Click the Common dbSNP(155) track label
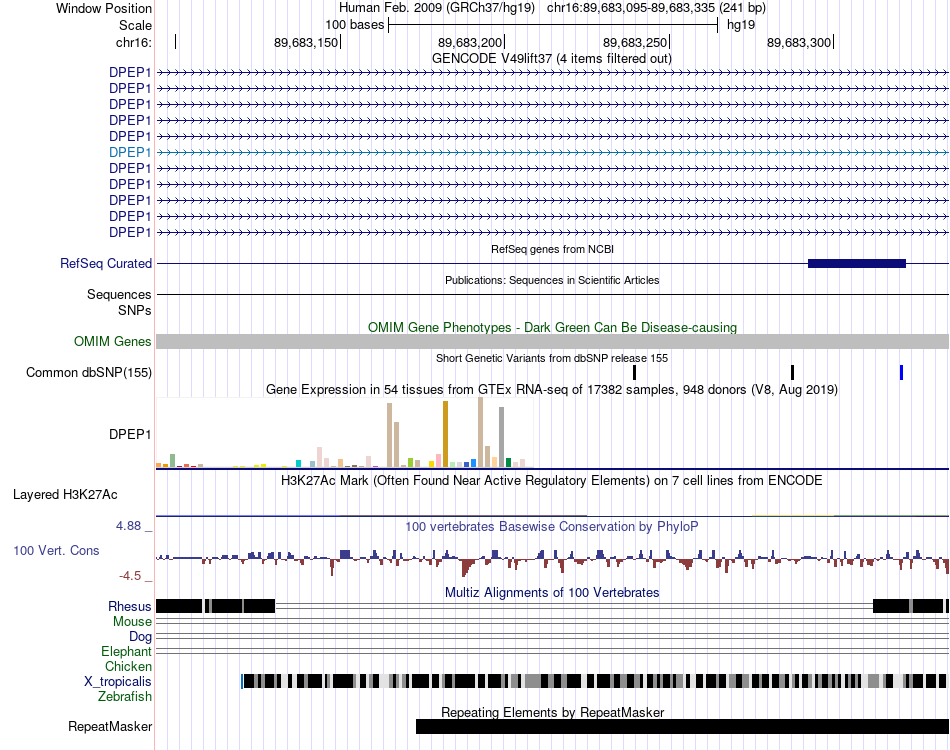 pos(88,373)
